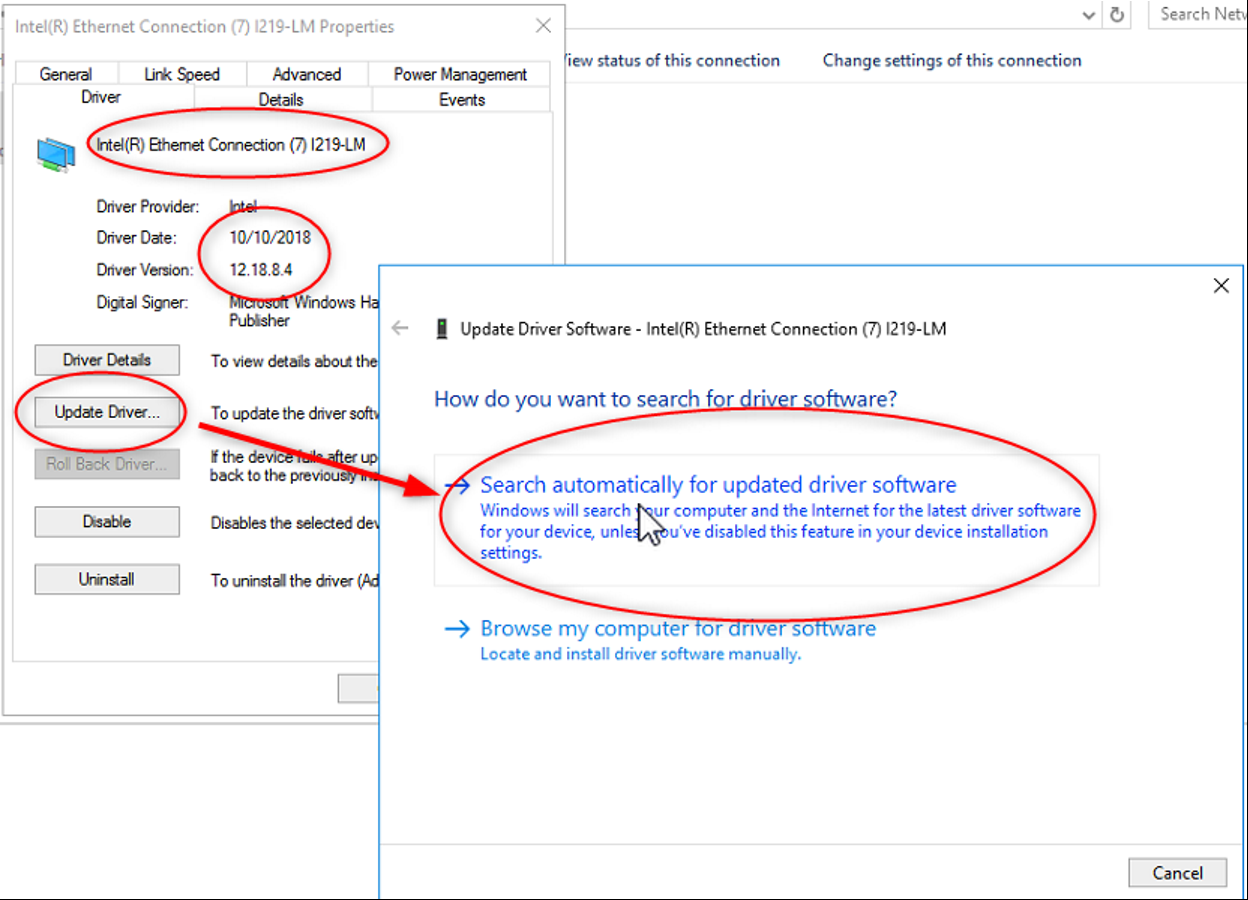The image size is (1248, 900).
Task: Click the Disable device button
Action: pyautogui.click(x=107, y=522)
